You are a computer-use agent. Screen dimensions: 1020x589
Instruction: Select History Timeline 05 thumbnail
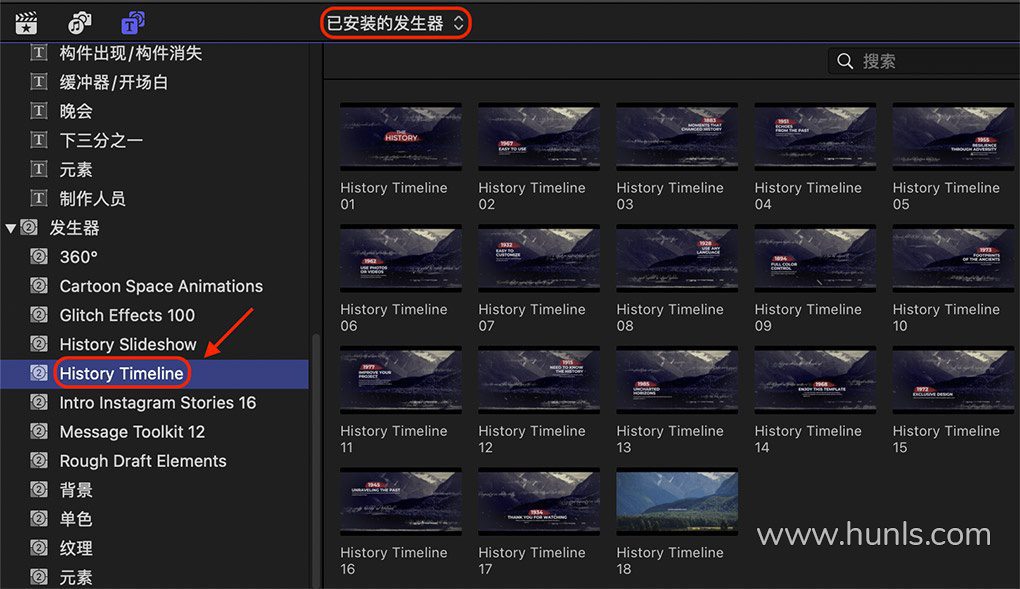953,137
